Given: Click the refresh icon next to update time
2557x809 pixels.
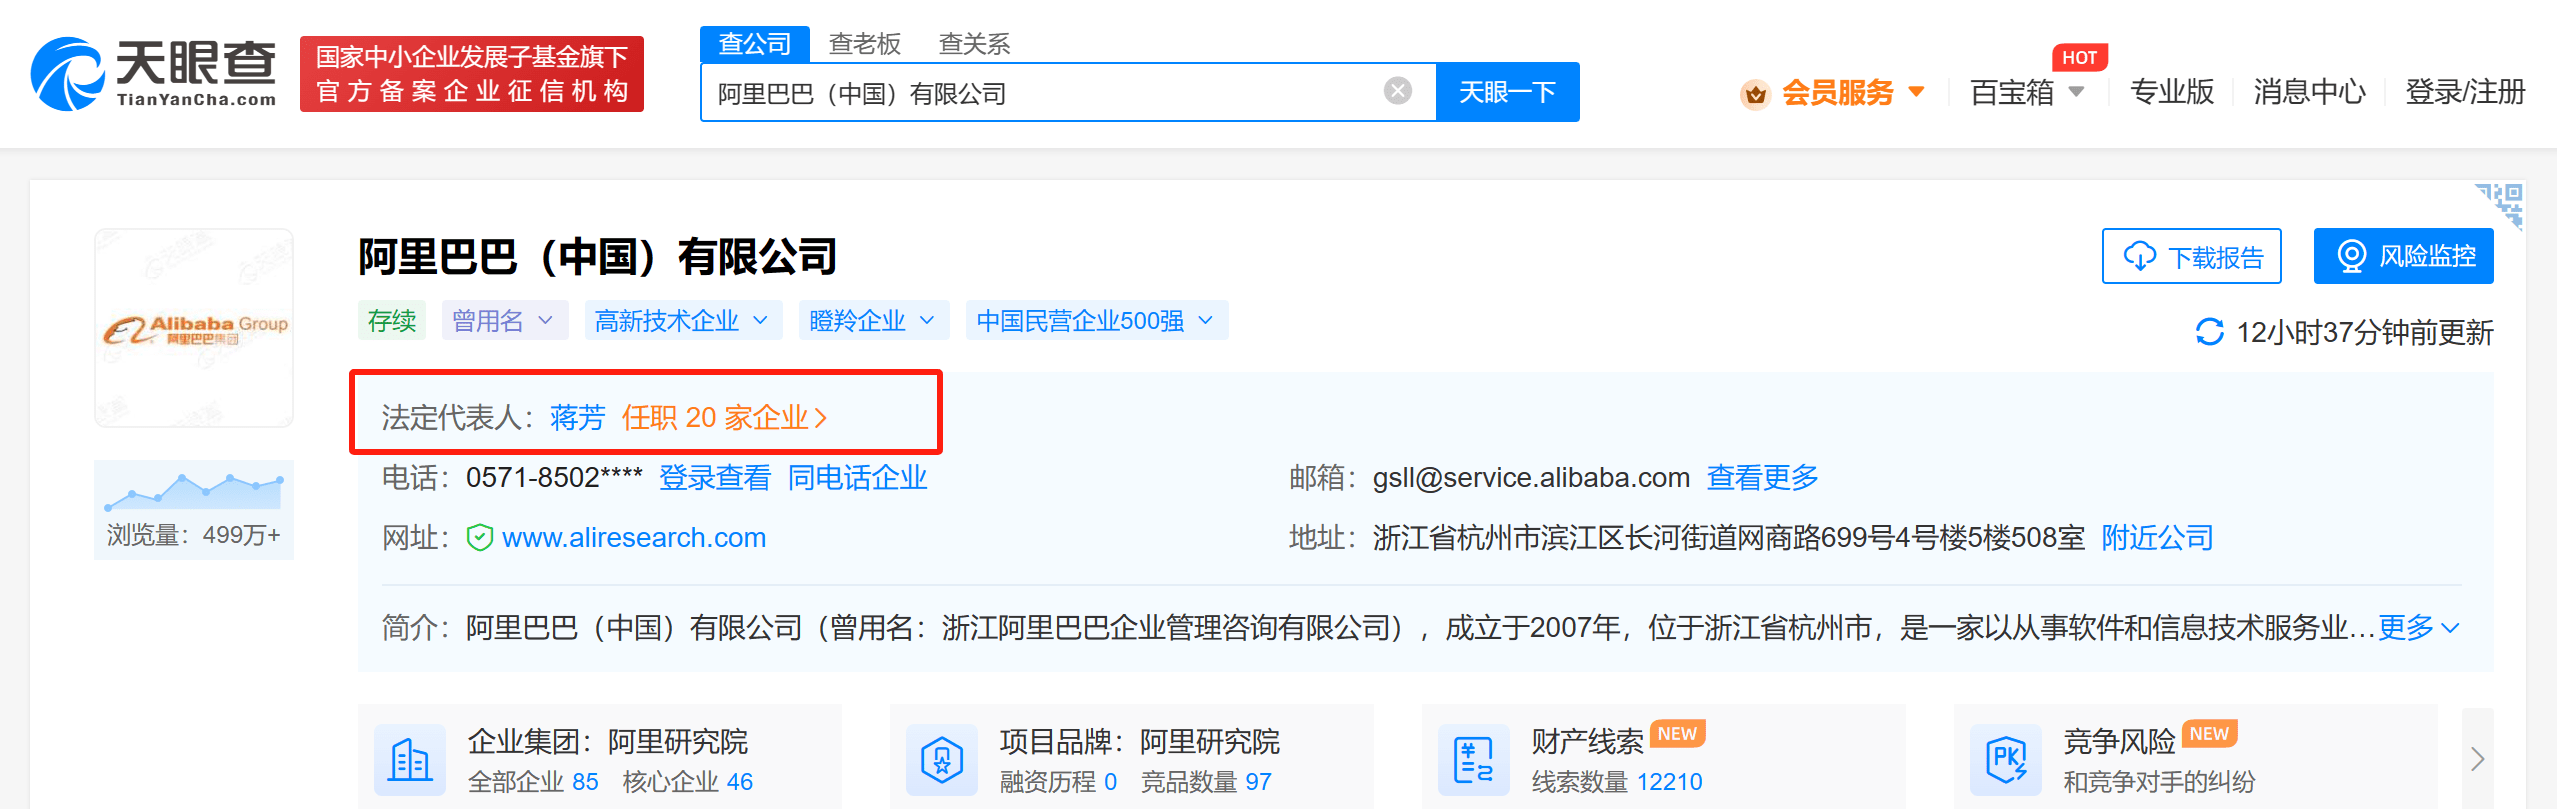Looking at the screenshot, I should pos(2209,332).
